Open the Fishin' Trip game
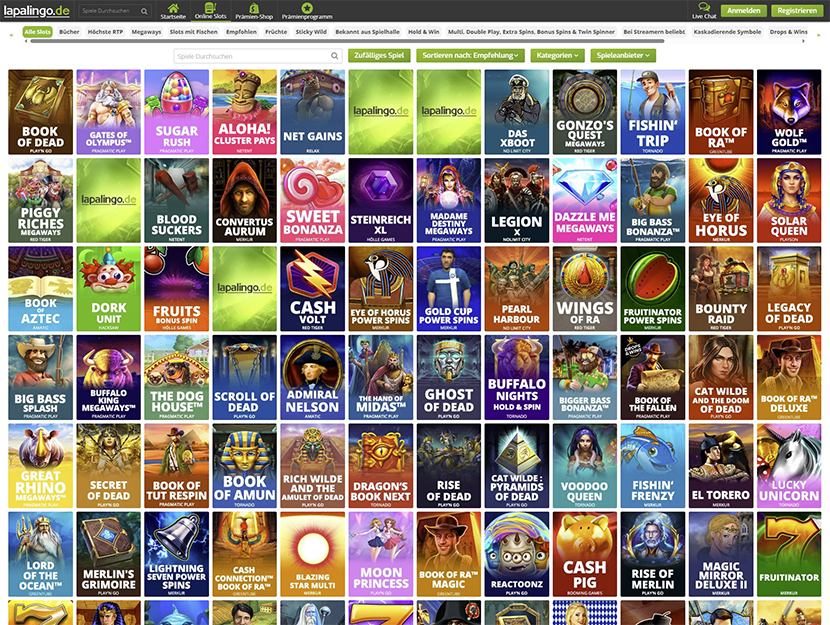 pyautogui.click(x=653, y=112)
